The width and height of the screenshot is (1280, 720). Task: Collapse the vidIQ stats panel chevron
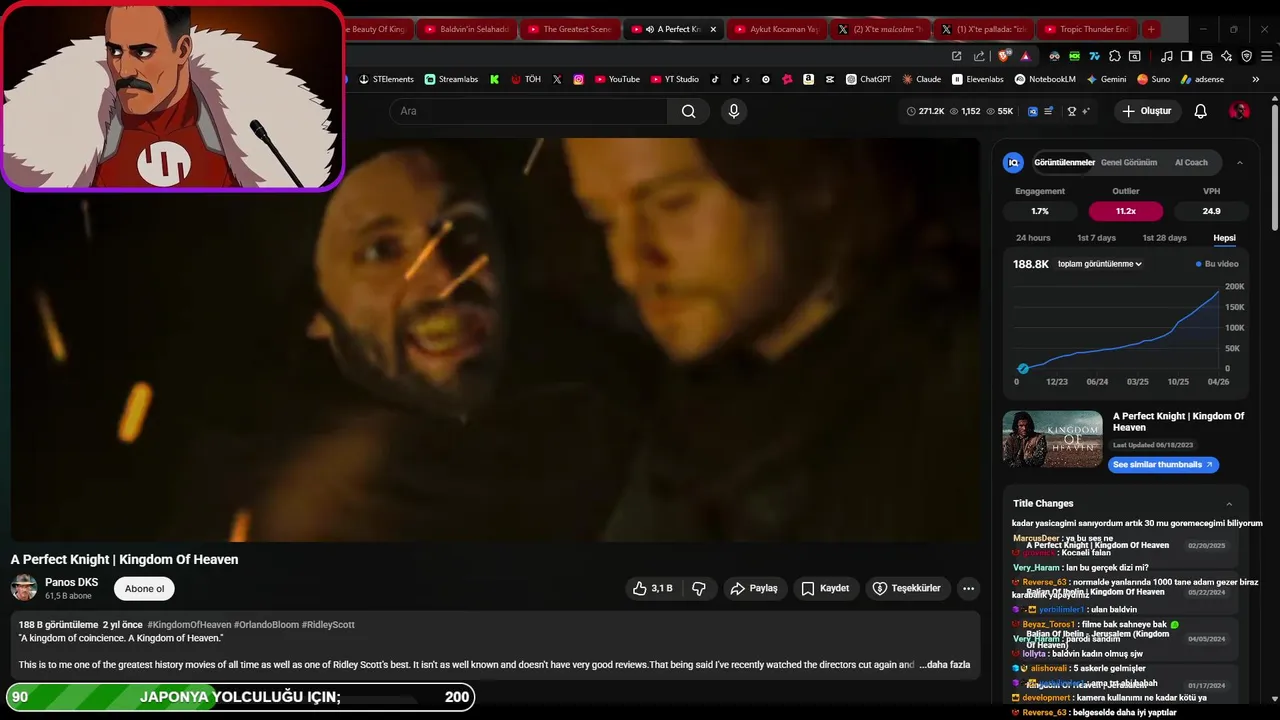tap(1240, 162)
